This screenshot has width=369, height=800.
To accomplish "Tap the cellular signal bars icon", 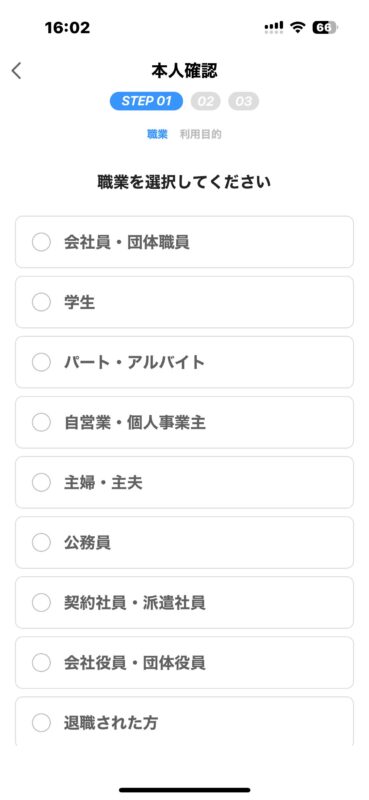I will [x=274, y=28].
